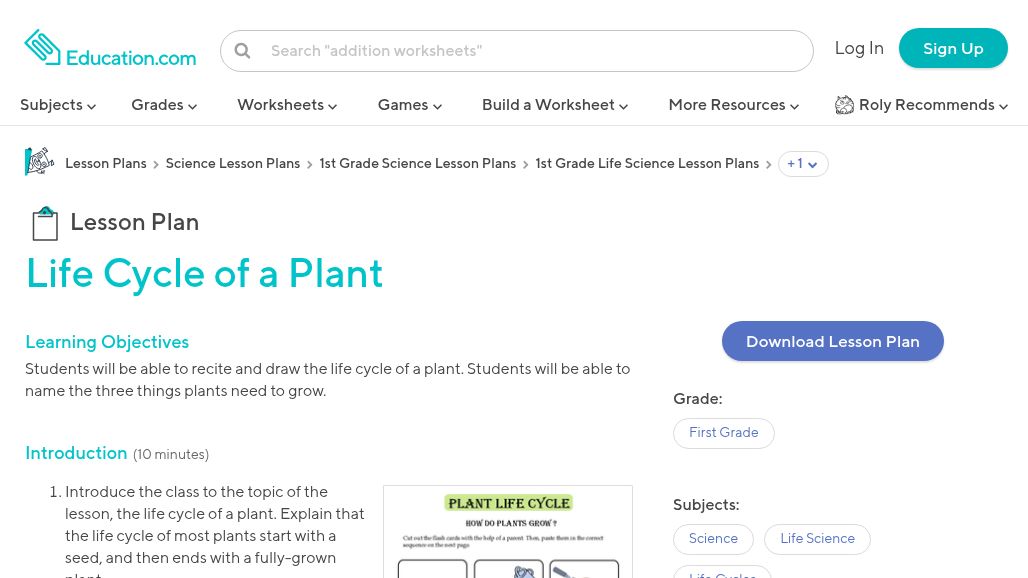Expand the Worksheets dropdown

point(286,105)
